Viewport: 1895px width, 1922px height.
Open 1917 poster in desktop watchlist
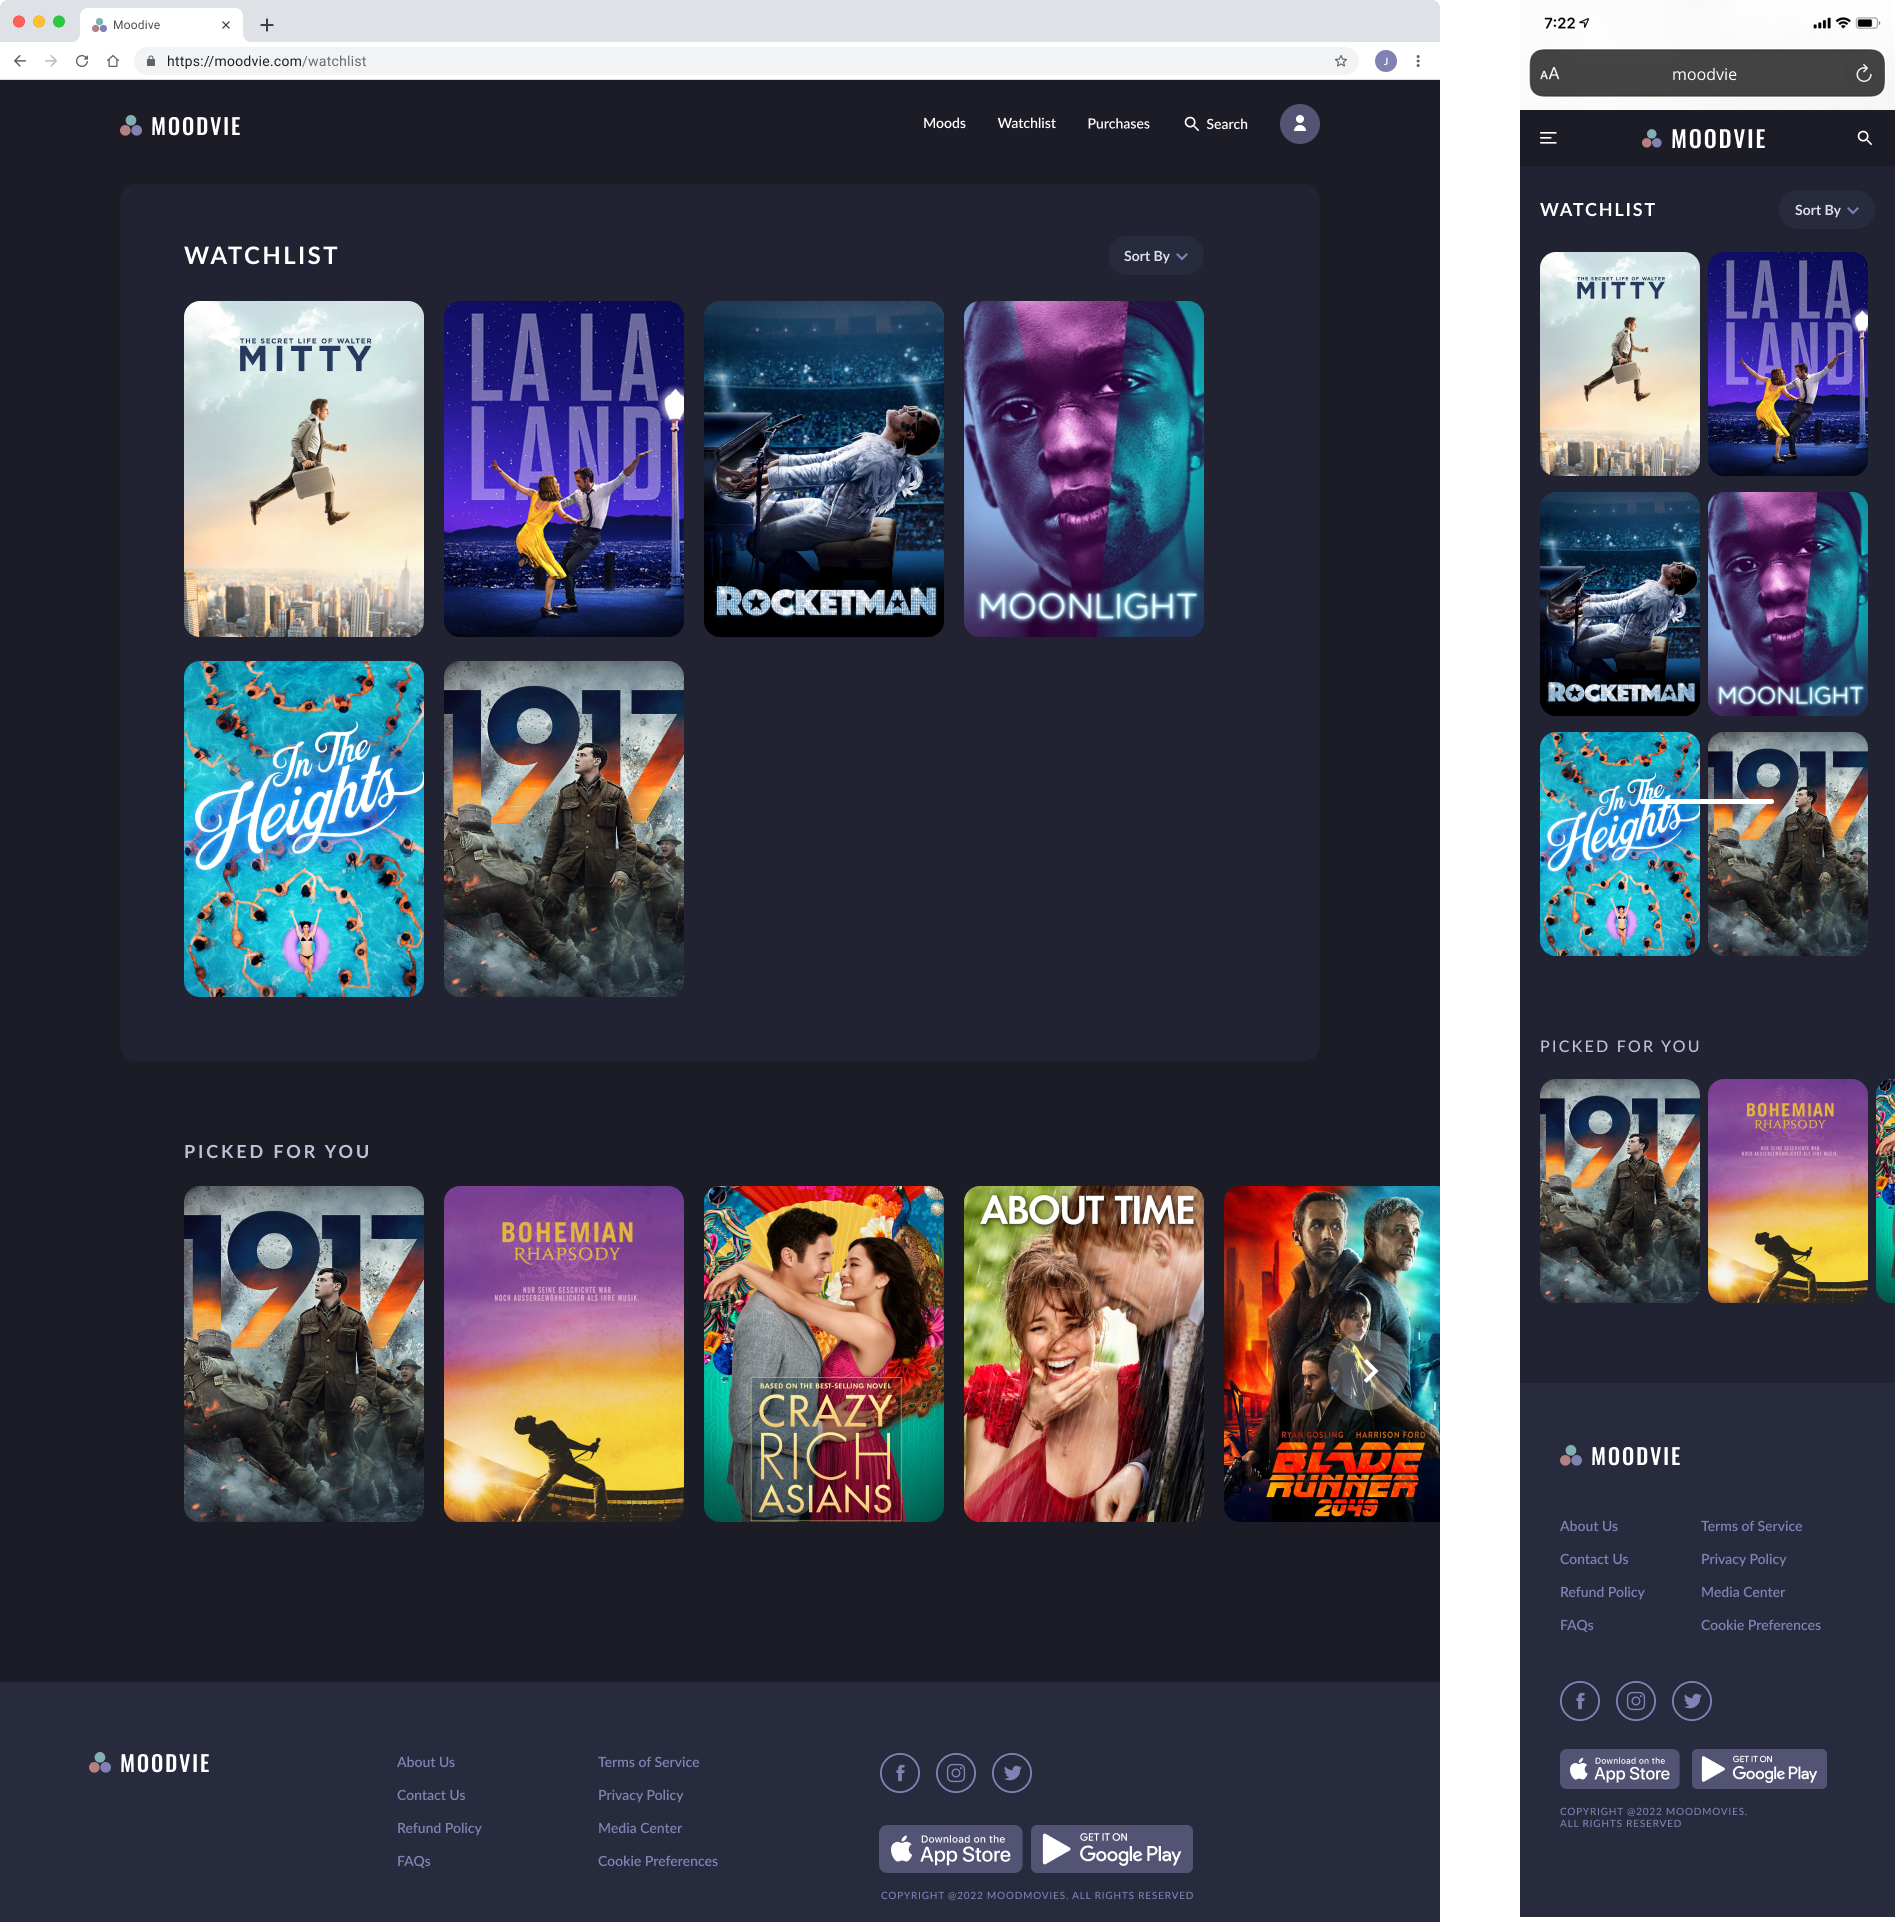click(564, 829)
